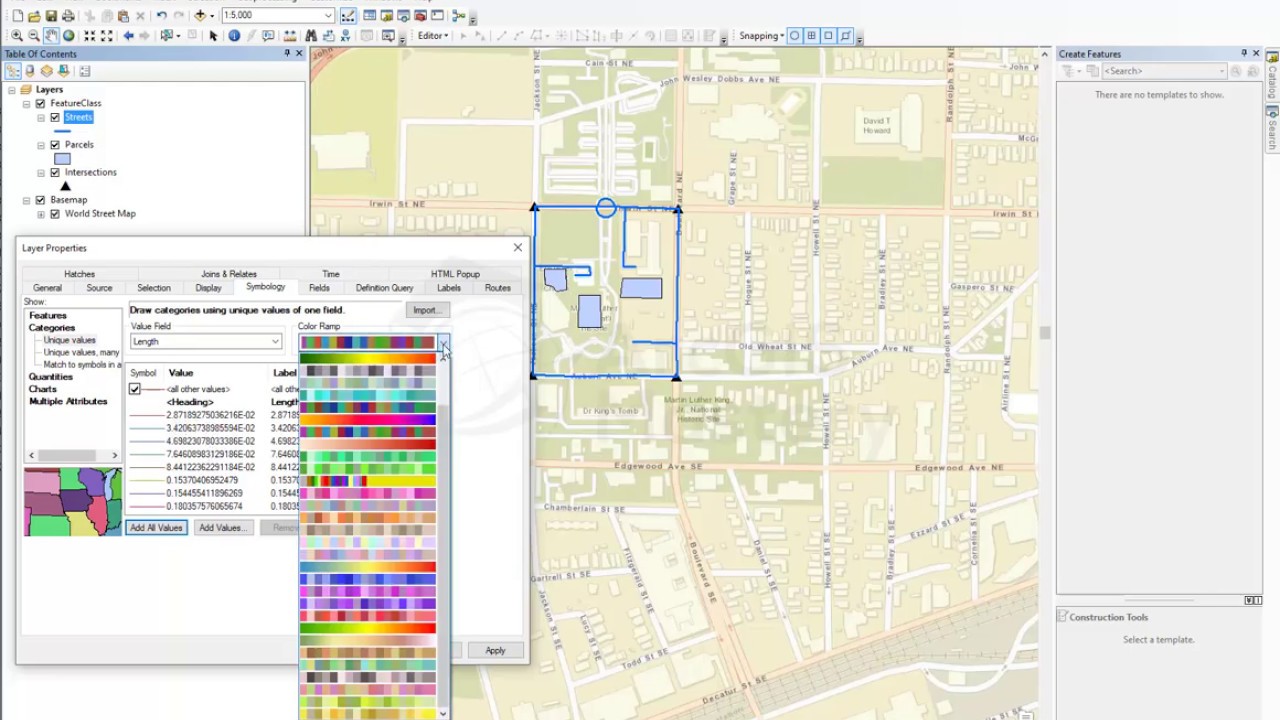The height and width of the screenshot is (720, 1280).
Task: Switch to List By Visibility
Action: [x=47, y=71]
